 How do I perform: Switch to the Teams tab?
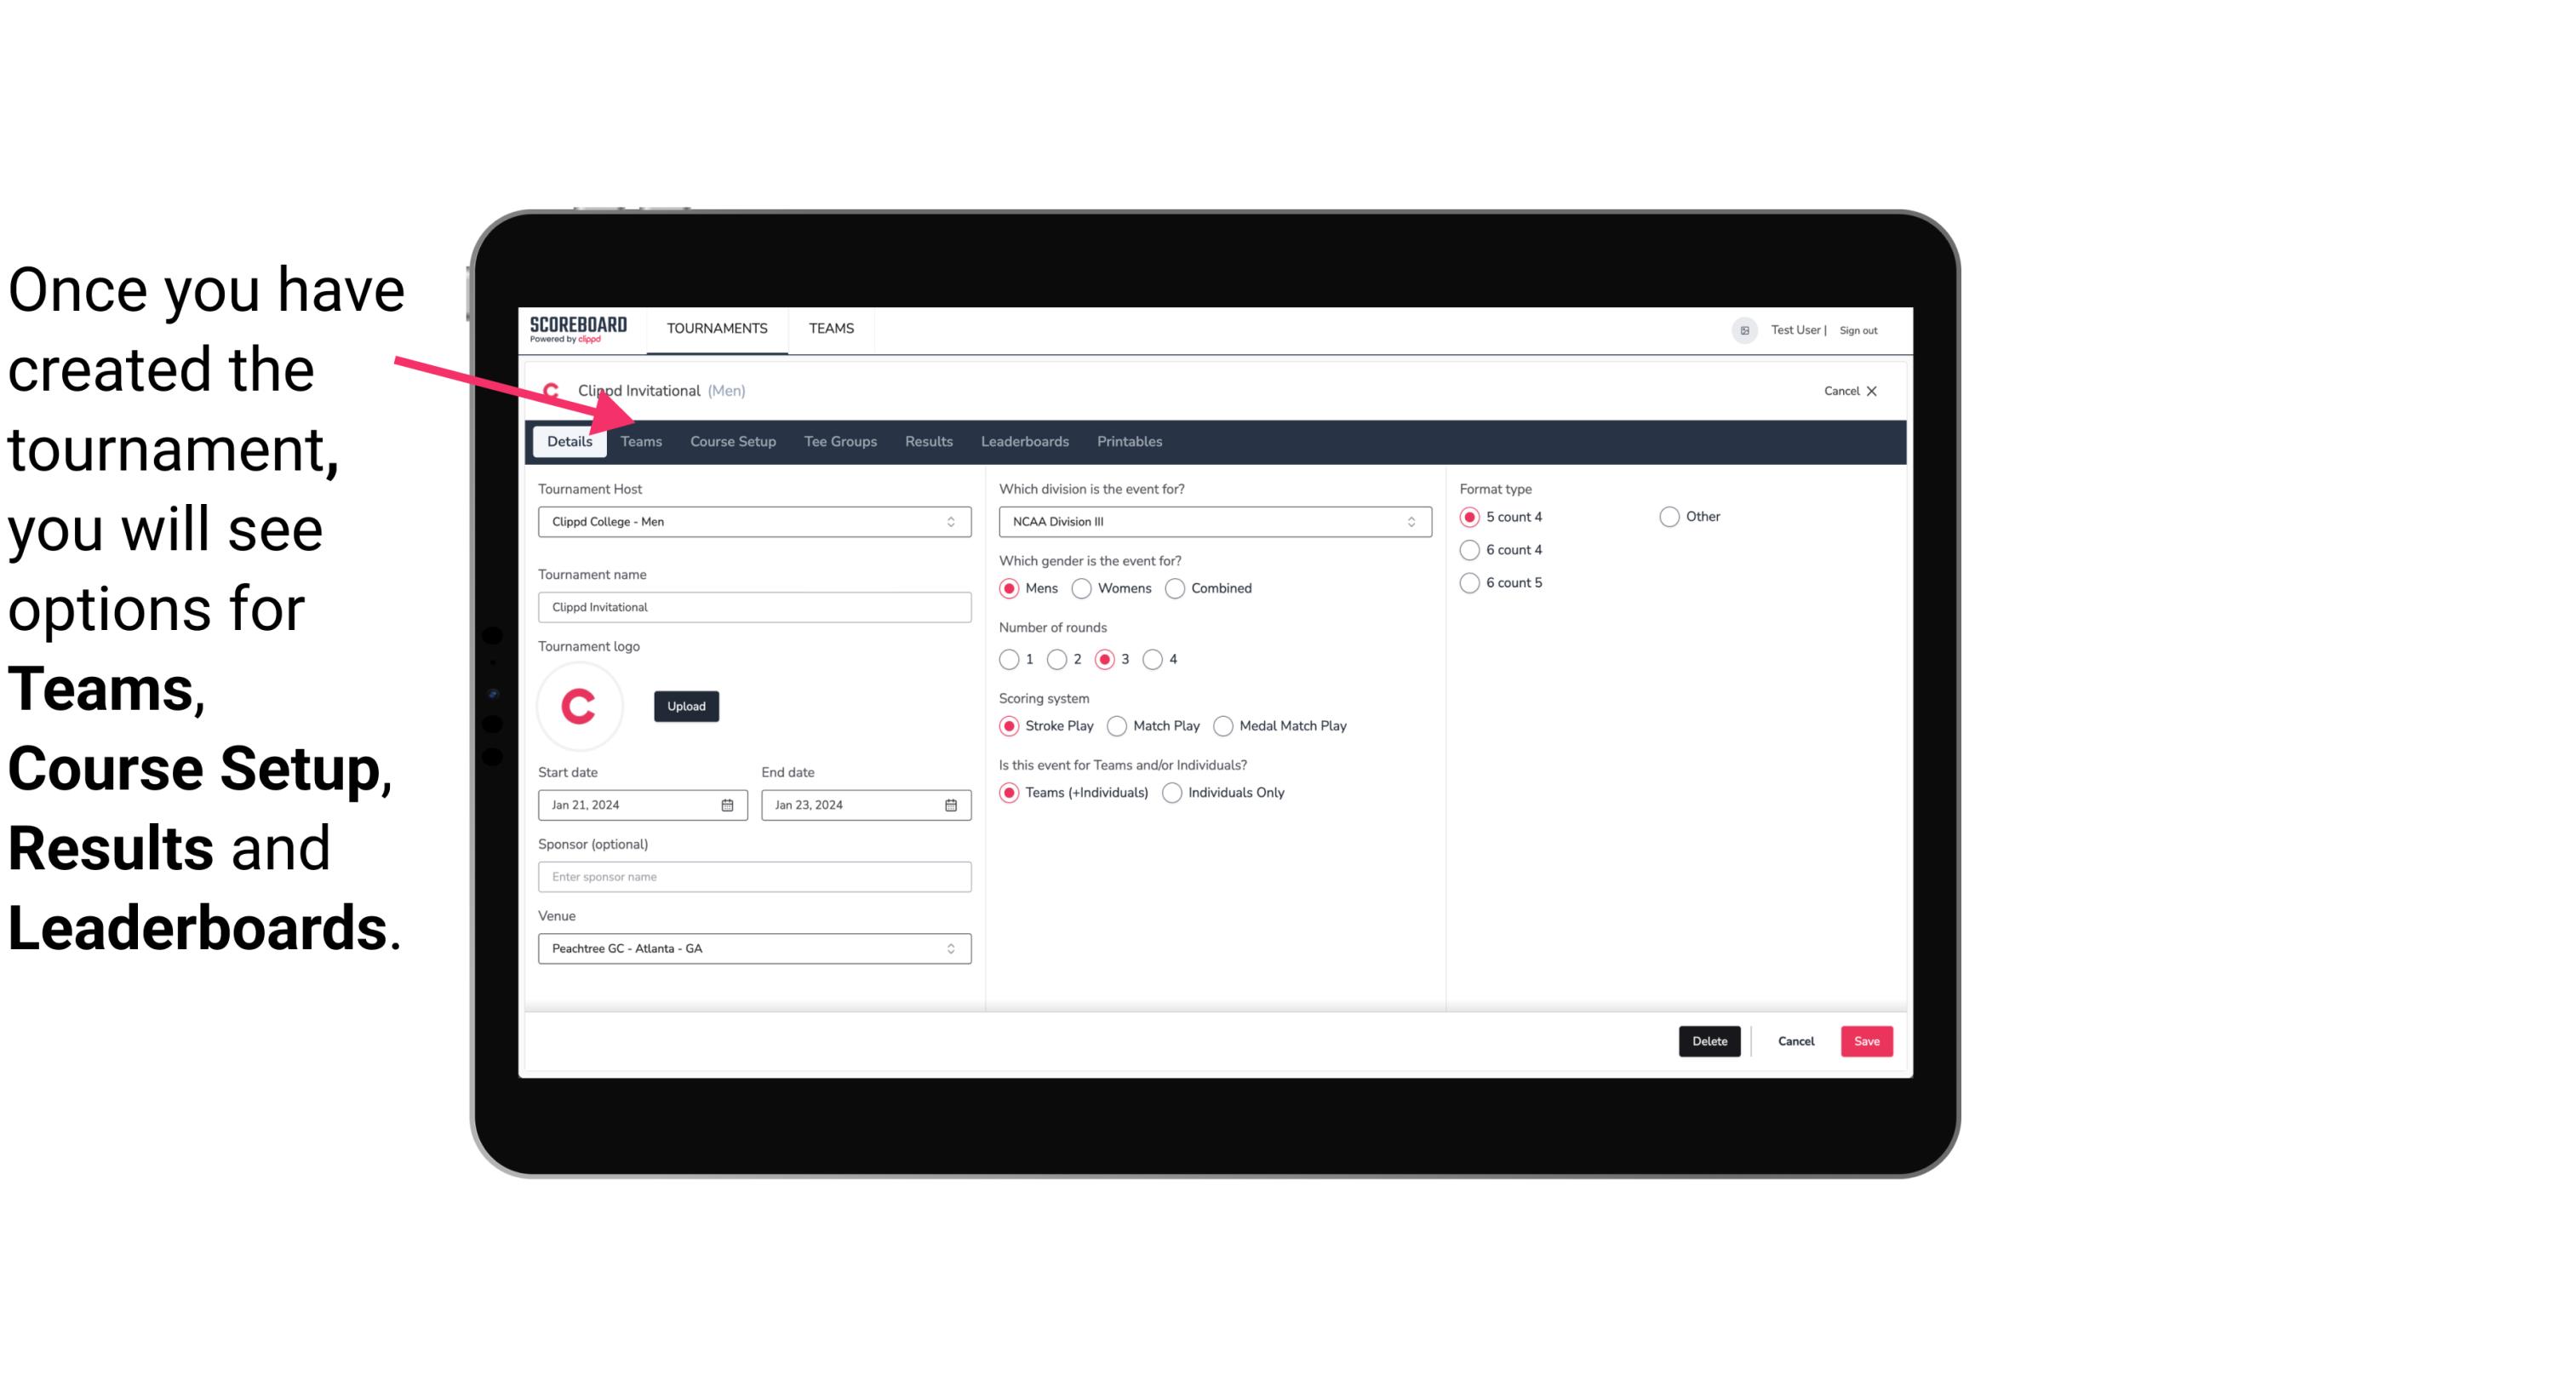pyautogui.click(x=639, y=440)
